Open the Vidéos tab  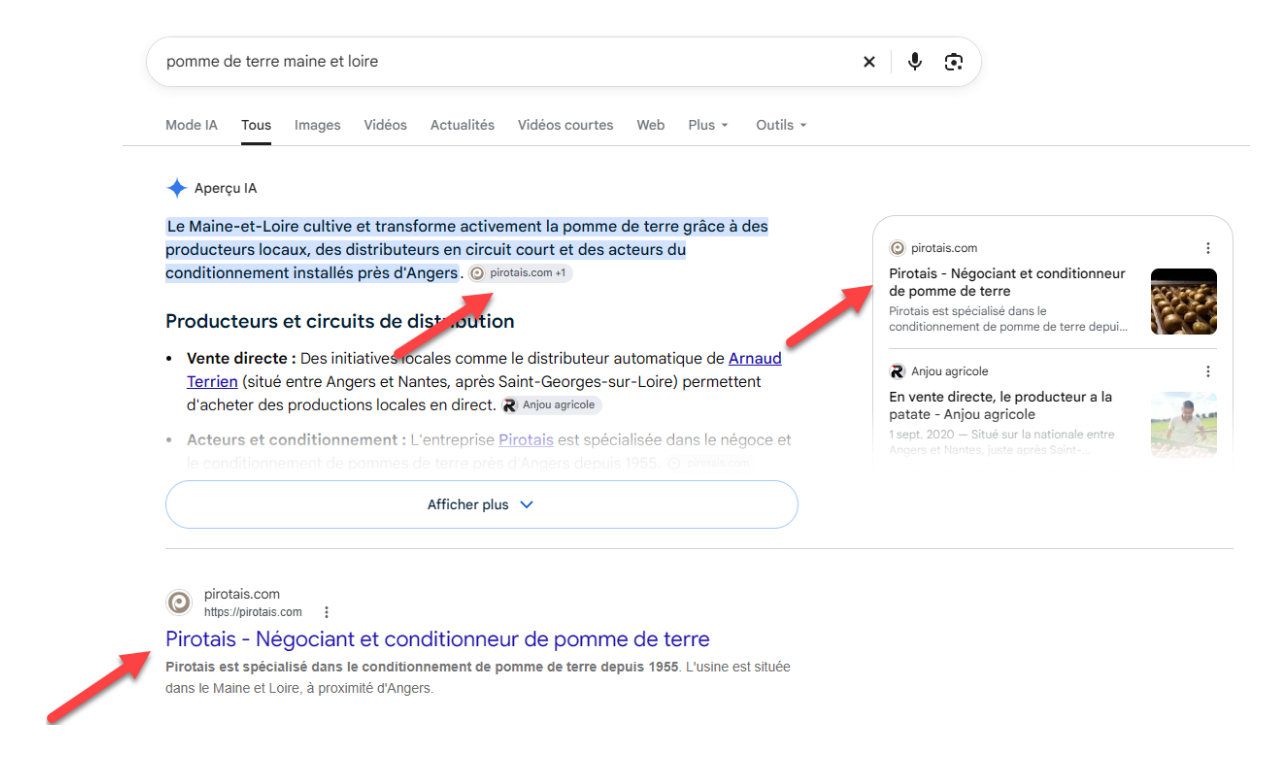[385, 125]
